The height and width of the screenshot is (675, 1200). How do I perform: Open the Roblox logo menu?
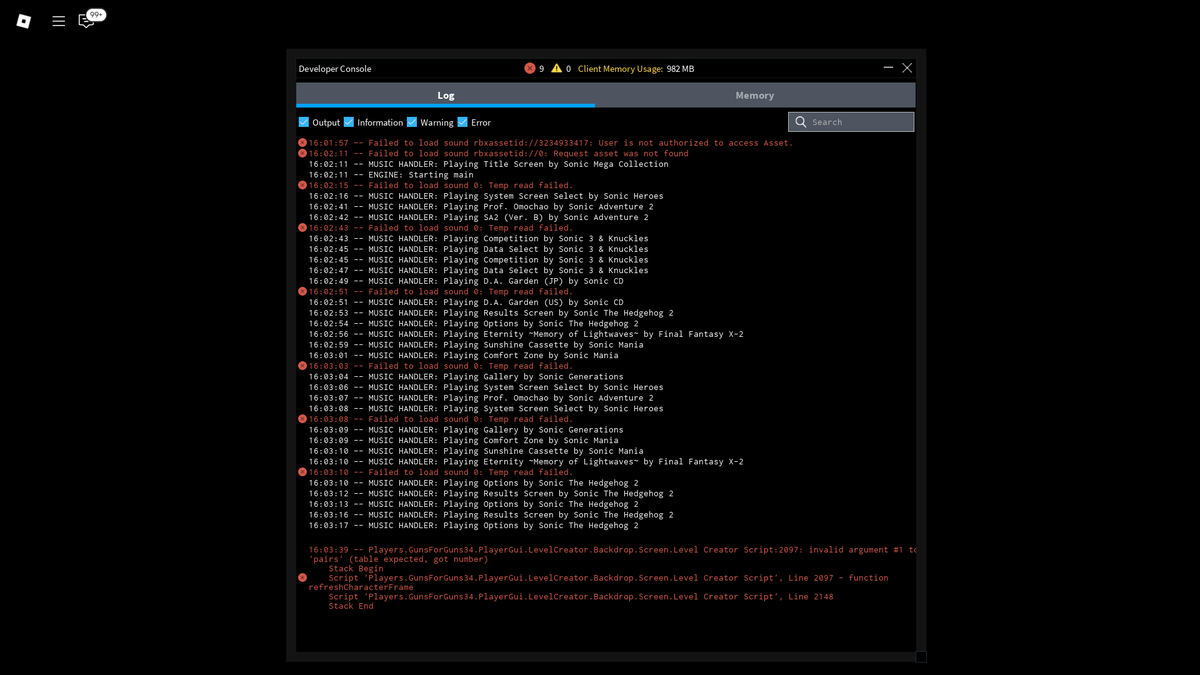point(24,21)
